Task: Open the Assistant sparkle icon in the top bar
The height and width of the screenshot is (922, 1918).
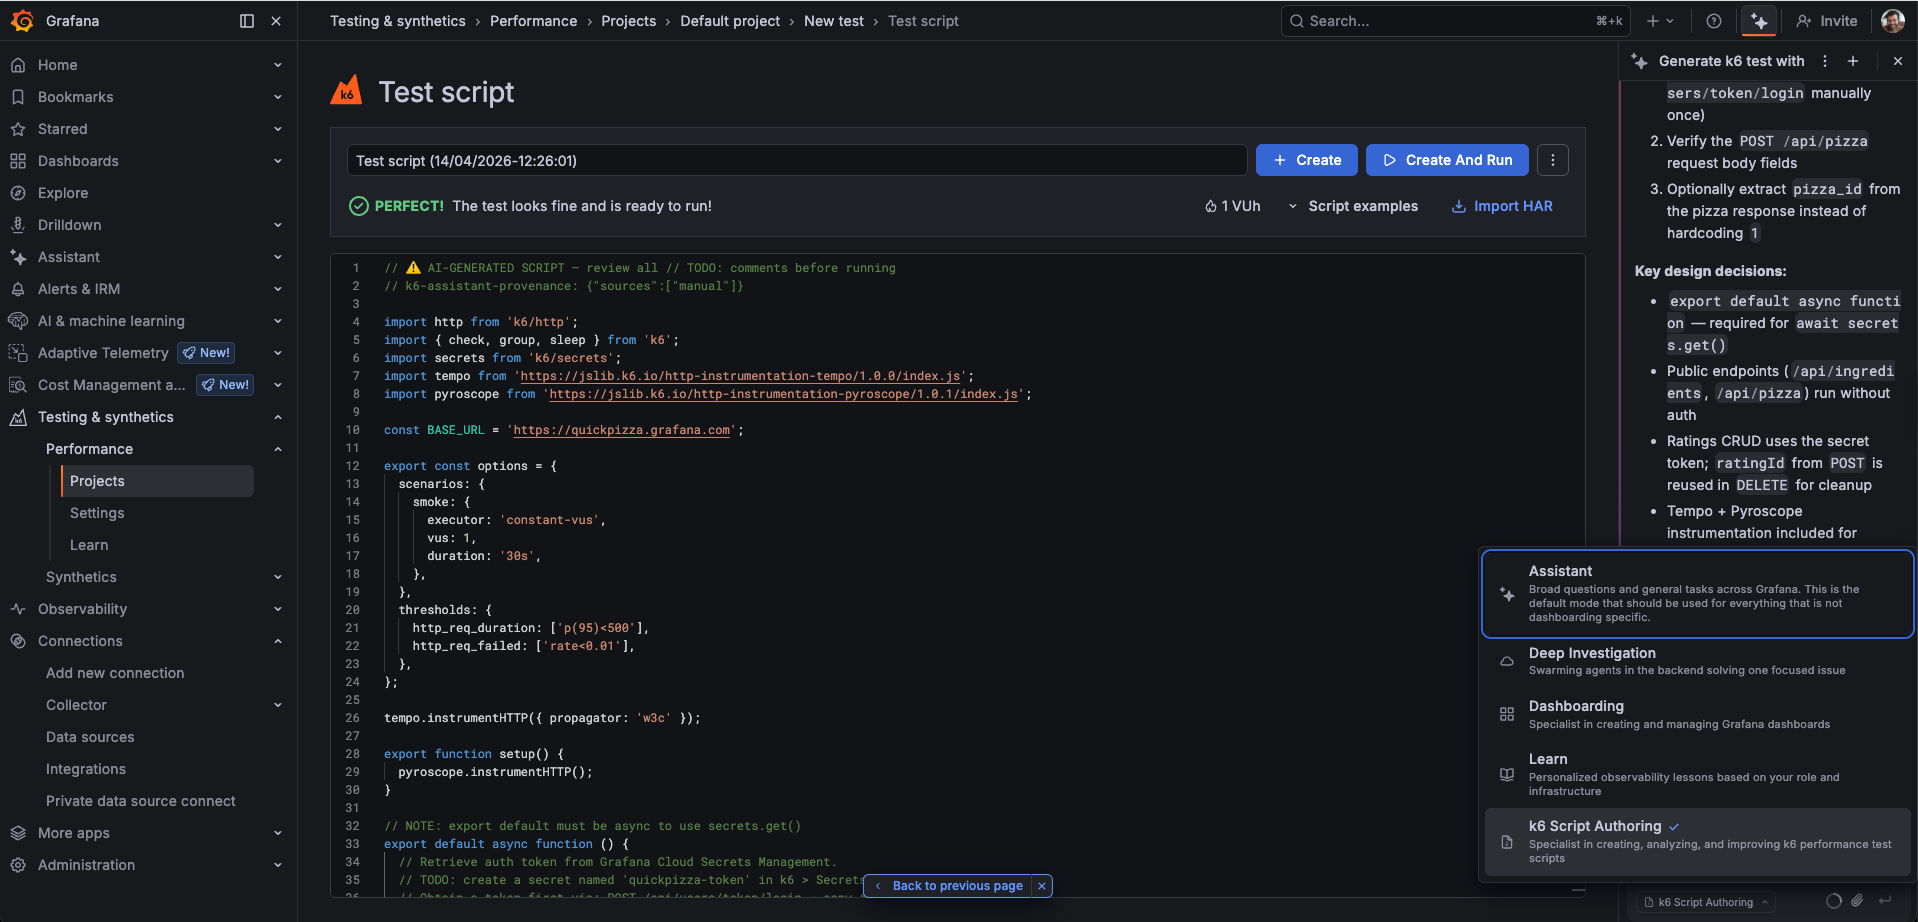Action: click(x=1758, y=20)
